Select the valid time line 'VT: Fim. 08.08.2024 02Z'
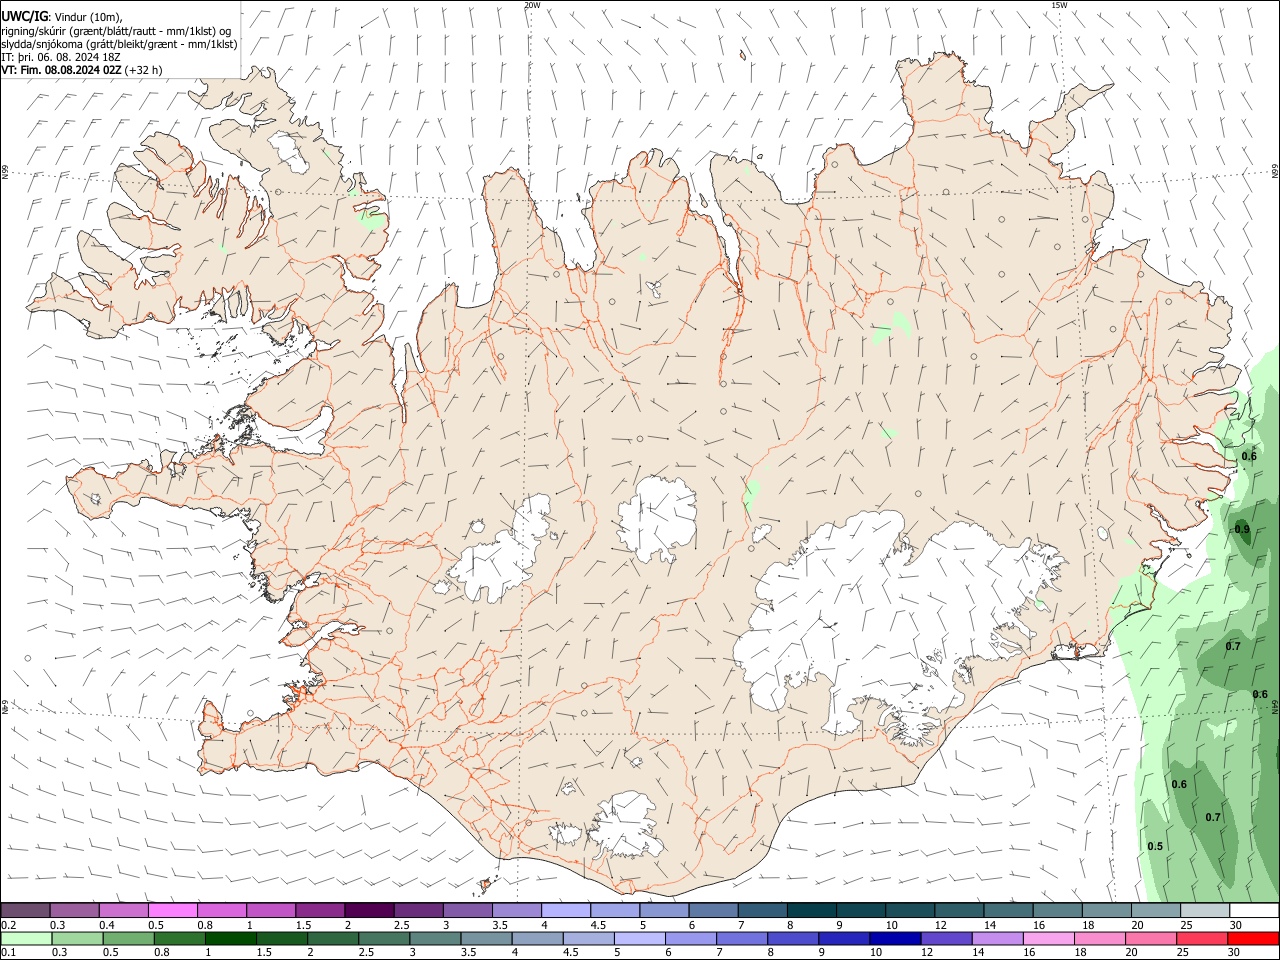The height and width of the screenshot is (960, 1280). tap(62, 70)
